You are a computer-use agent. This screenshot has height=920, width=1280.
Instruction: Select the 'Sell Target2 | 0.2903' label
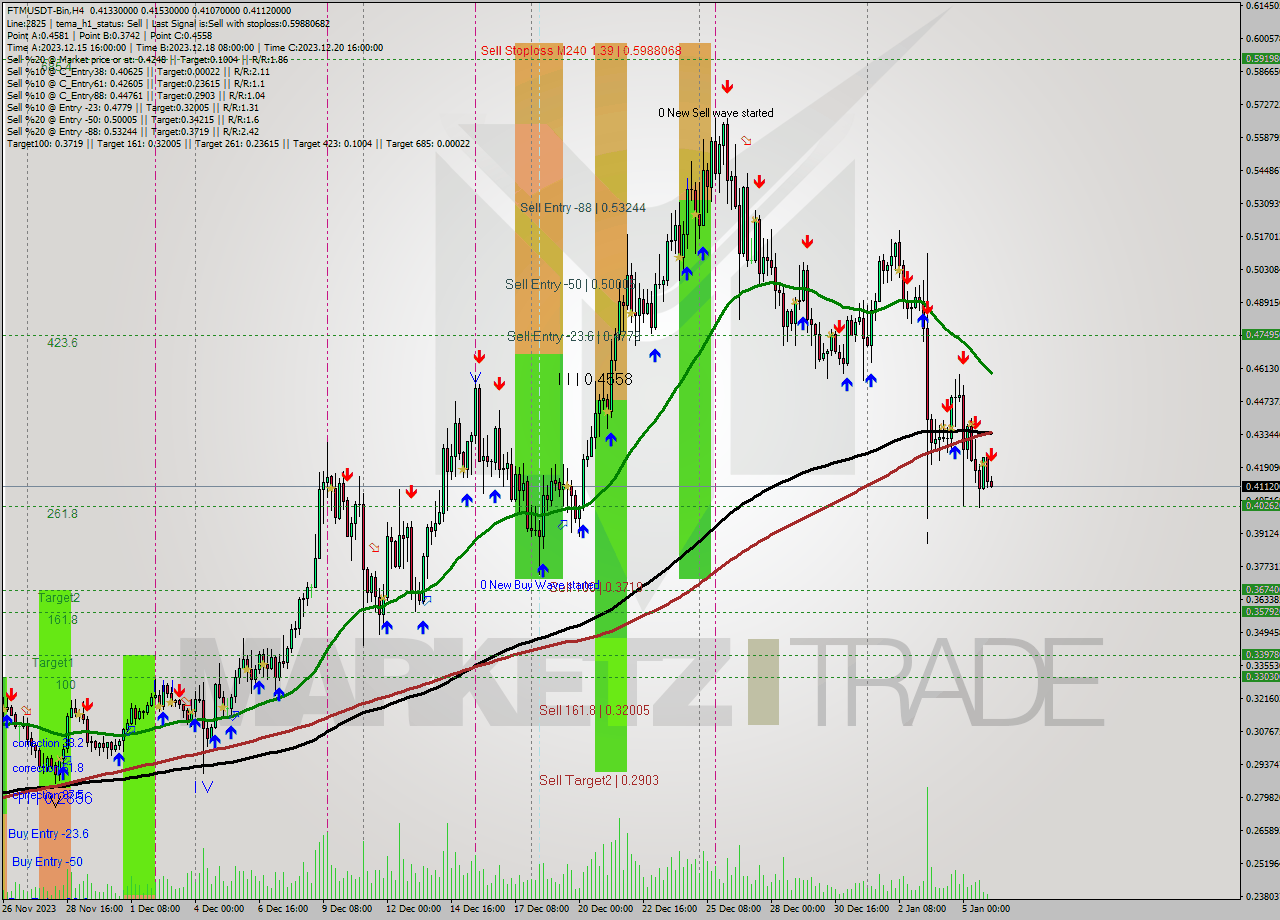pos(599,780)
